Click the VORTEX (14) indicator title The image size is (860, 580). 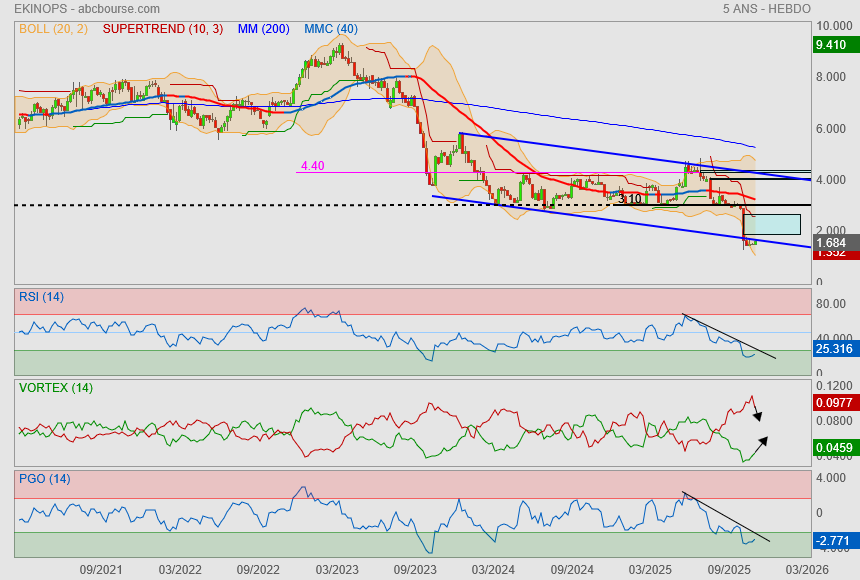(x=56, y=388)
